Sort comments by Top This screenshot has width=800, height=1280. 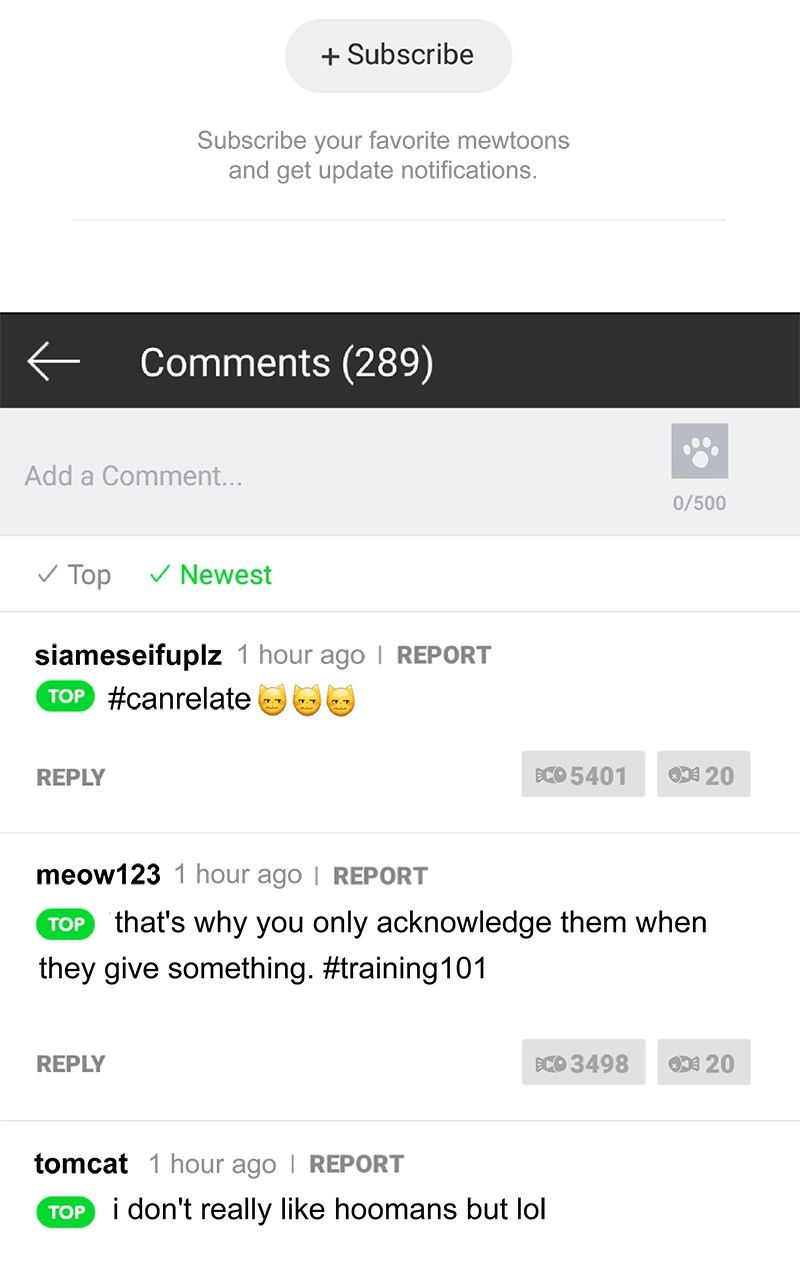point(74,575)
